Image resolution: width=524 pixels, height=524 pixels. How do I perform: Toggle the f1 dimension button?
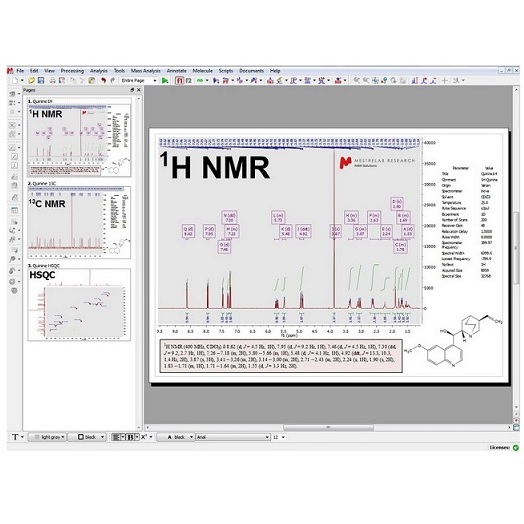click(179, 81)
